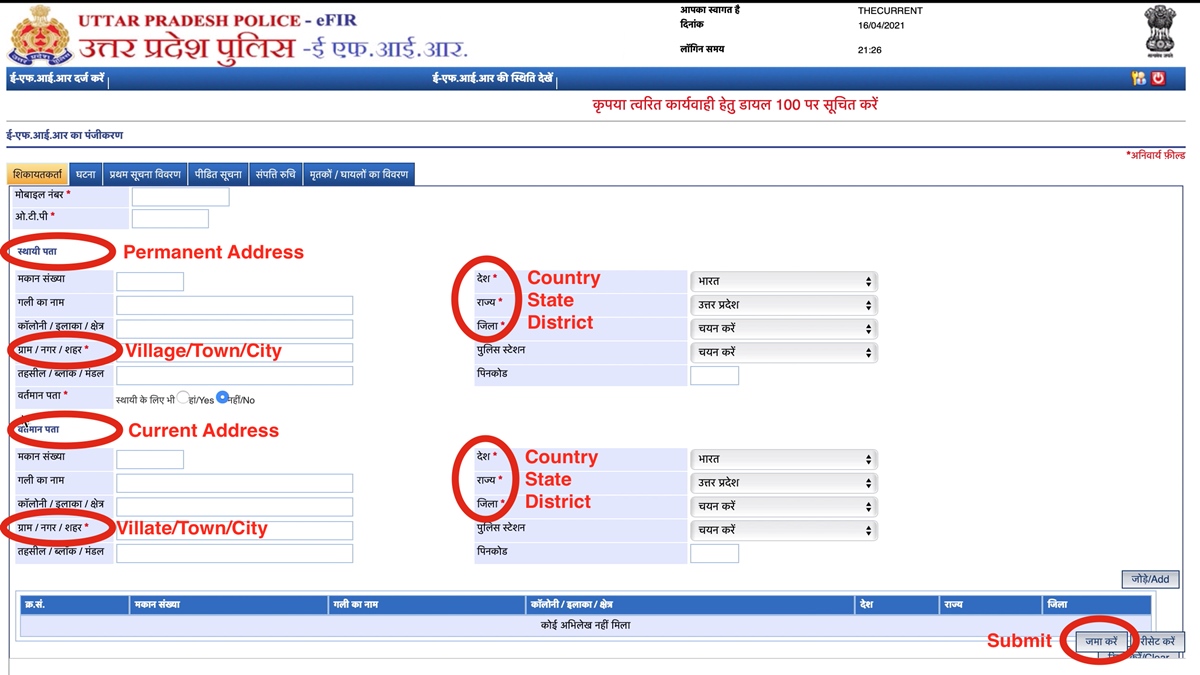
Task: Click permanent address गली का नाम field
Action: click(235, 305)
